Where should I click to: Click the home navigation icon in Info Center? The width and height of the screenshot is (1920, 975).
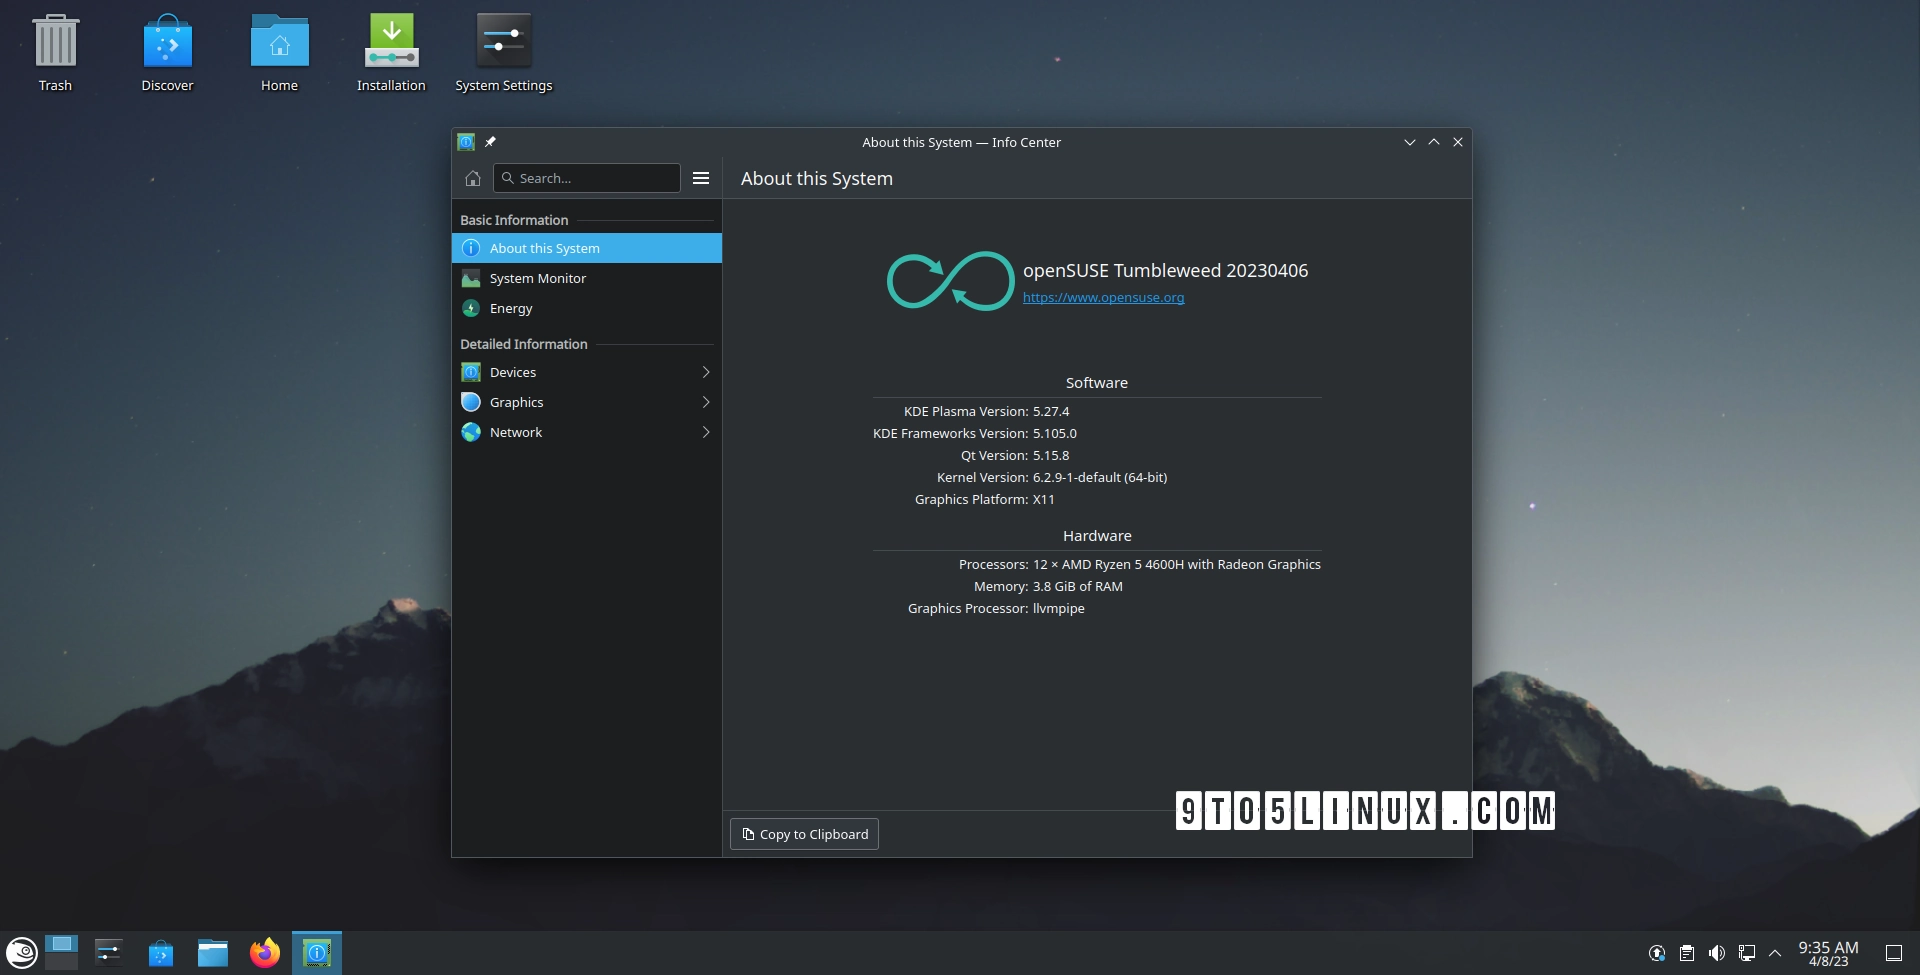(x=472, y=178)
